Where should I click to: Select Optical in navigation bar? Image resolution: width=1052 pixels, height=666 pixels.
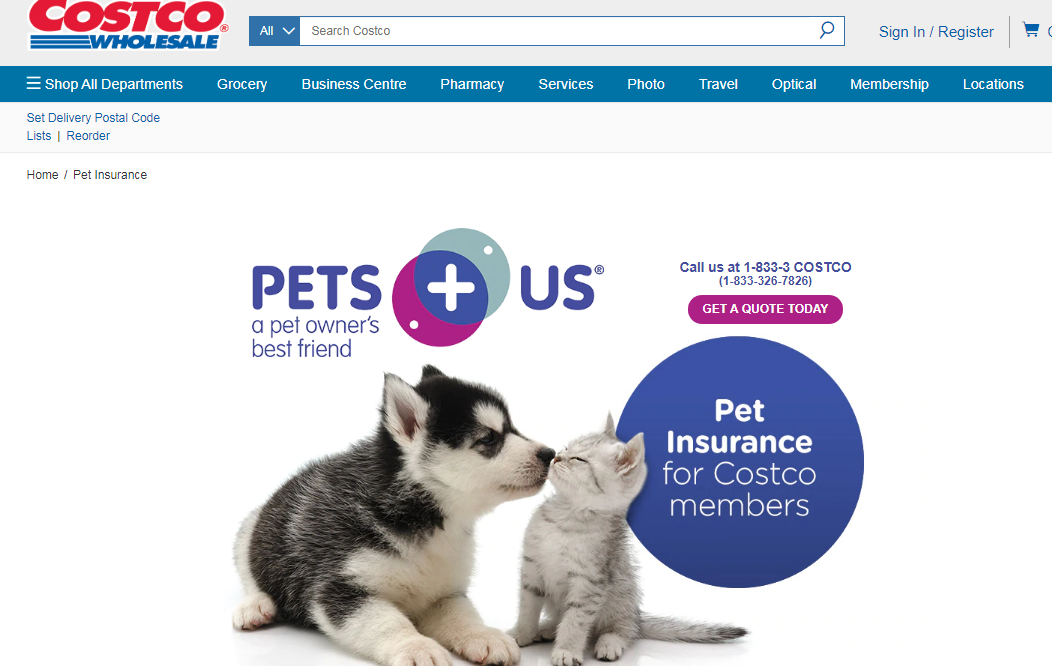tap(794, 84)
